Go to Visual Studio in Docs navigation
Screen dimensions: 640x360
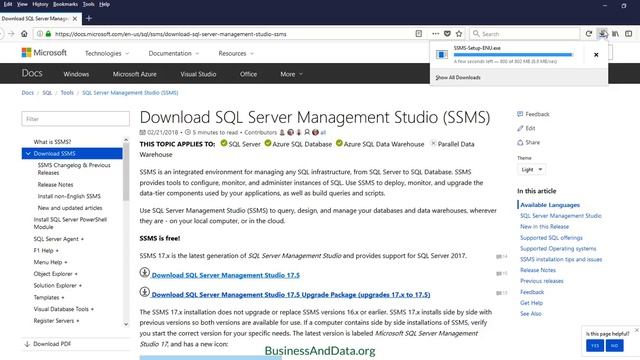click(x=198, y=74)
